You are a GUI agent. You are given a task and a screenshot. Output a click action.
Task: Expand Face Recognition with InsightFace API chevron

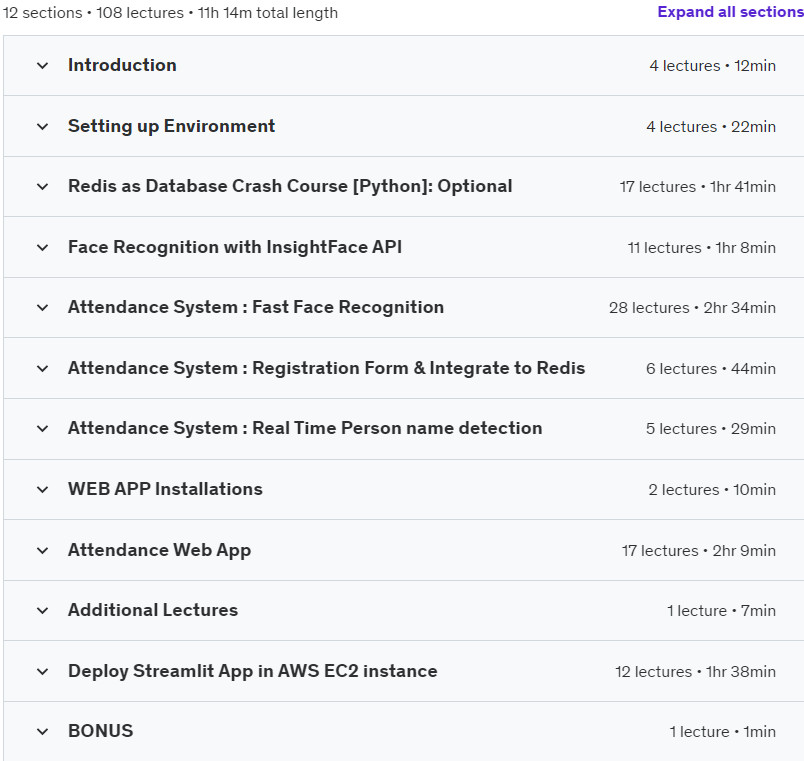pyautogui.click(x=43, y=248)
